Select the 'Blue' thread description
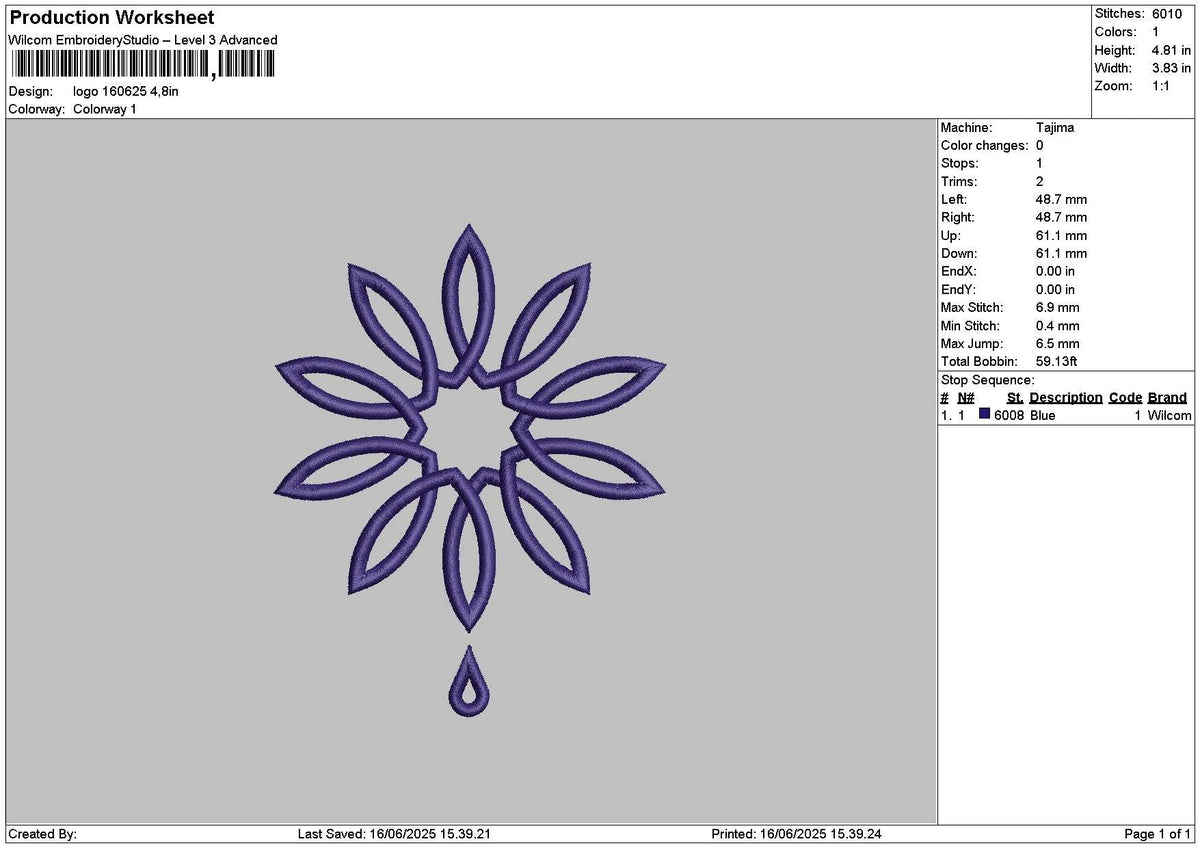 point(1043,416)
